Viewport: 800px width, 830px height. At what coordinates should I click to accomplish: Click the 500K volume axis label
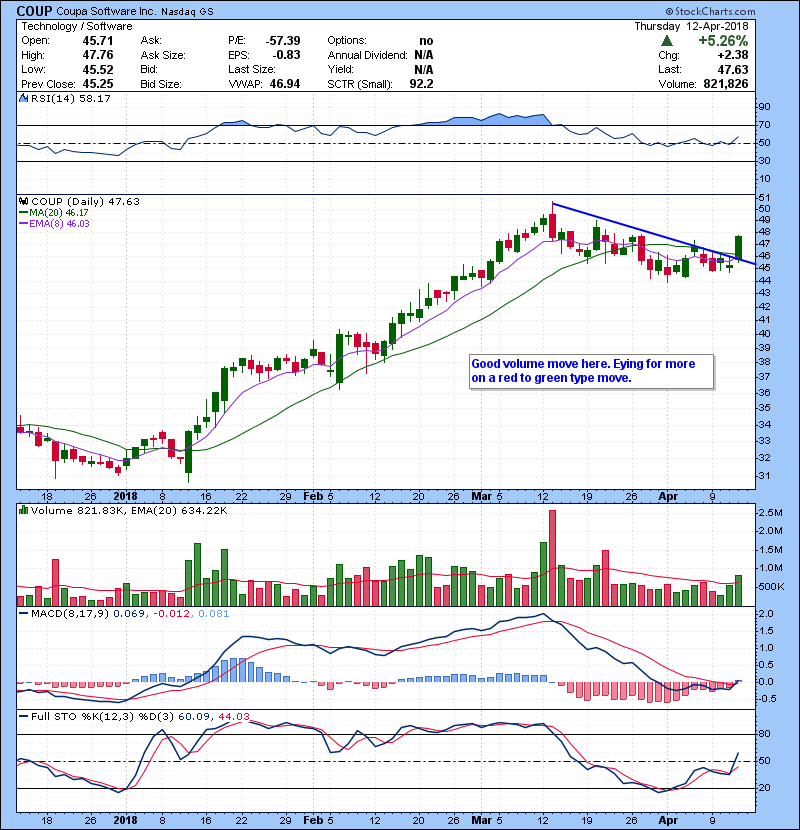click(771, 587)
